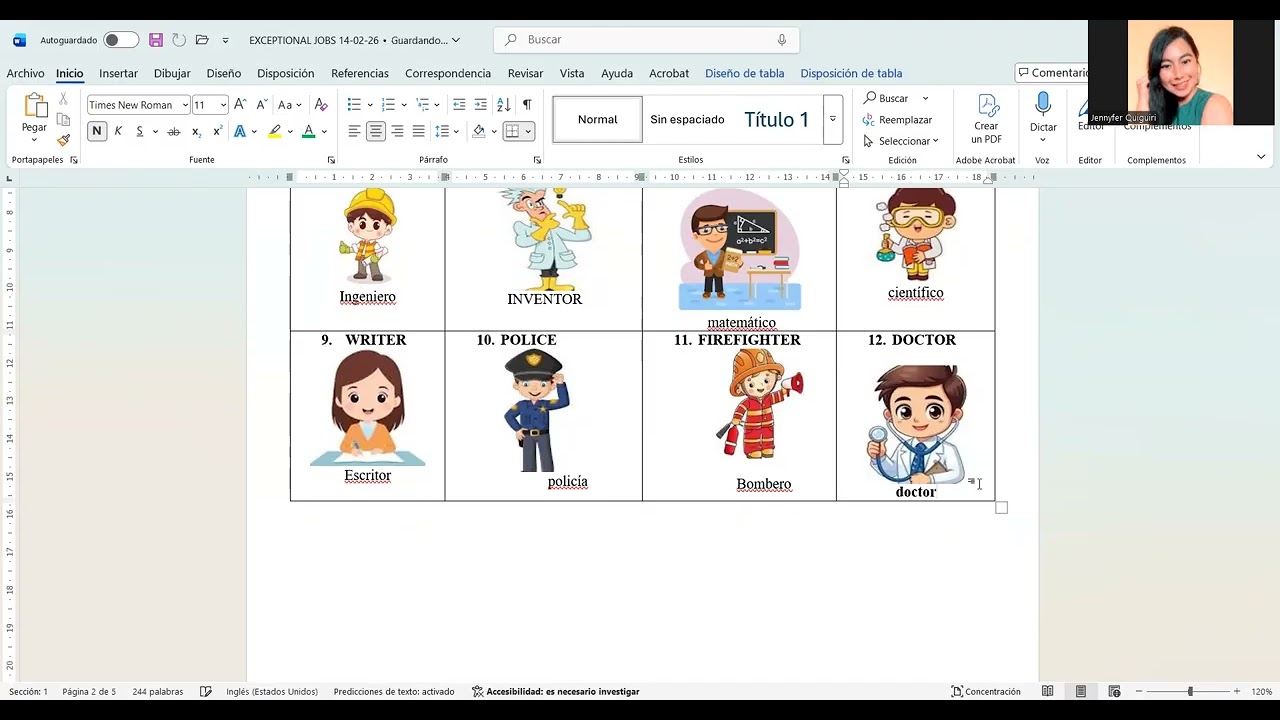Click the Open folder icon in title bar
The width and height of the screenshot is (1280, 720).
coord(202,40)
